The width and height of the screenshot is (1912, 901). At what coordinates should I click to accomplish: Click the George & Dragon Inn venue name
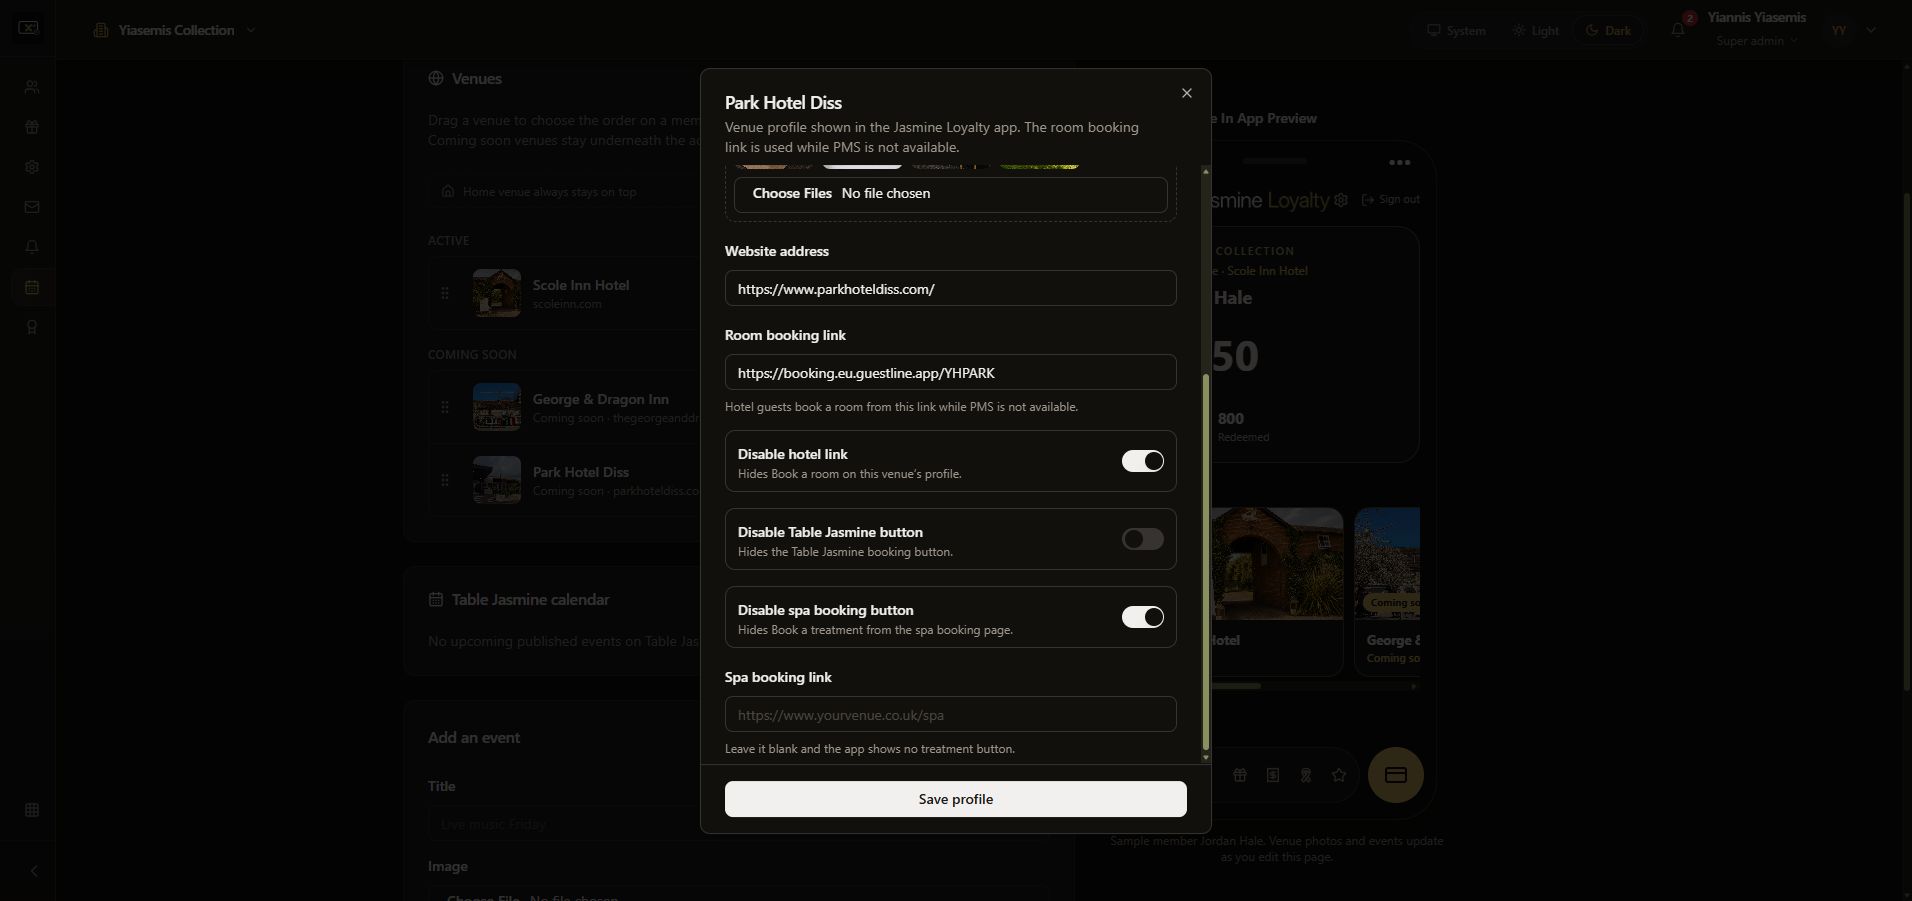coord(601,399)
